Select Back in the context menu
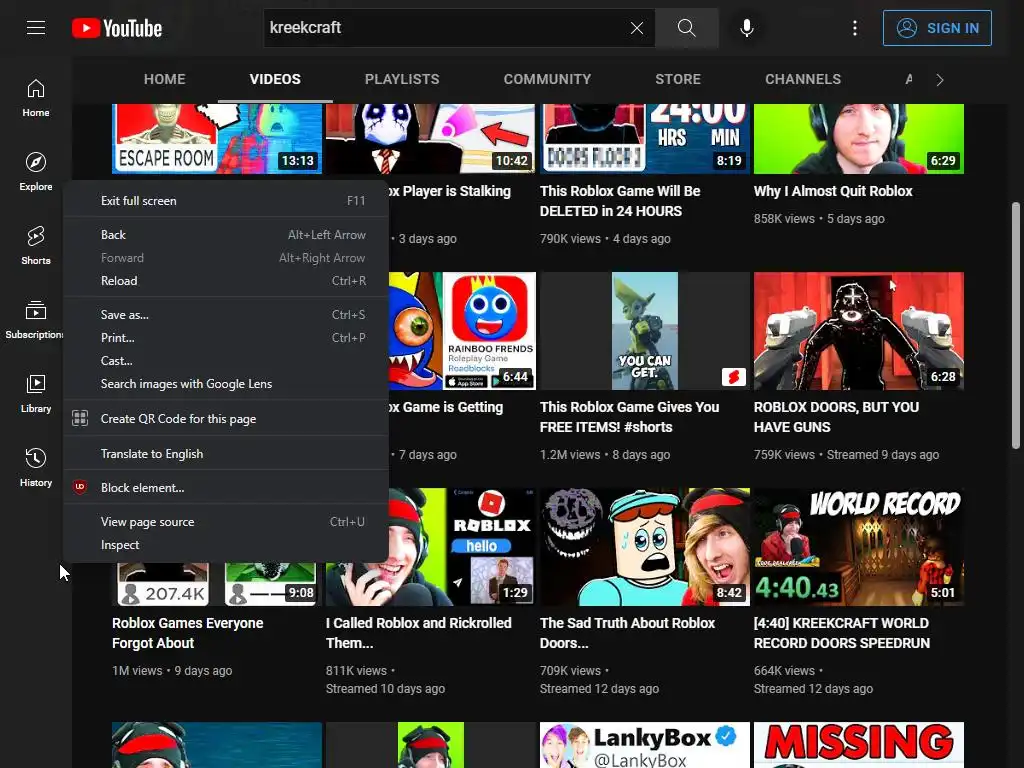Viewport: 1024px width, 768px height. pos(226,234)
